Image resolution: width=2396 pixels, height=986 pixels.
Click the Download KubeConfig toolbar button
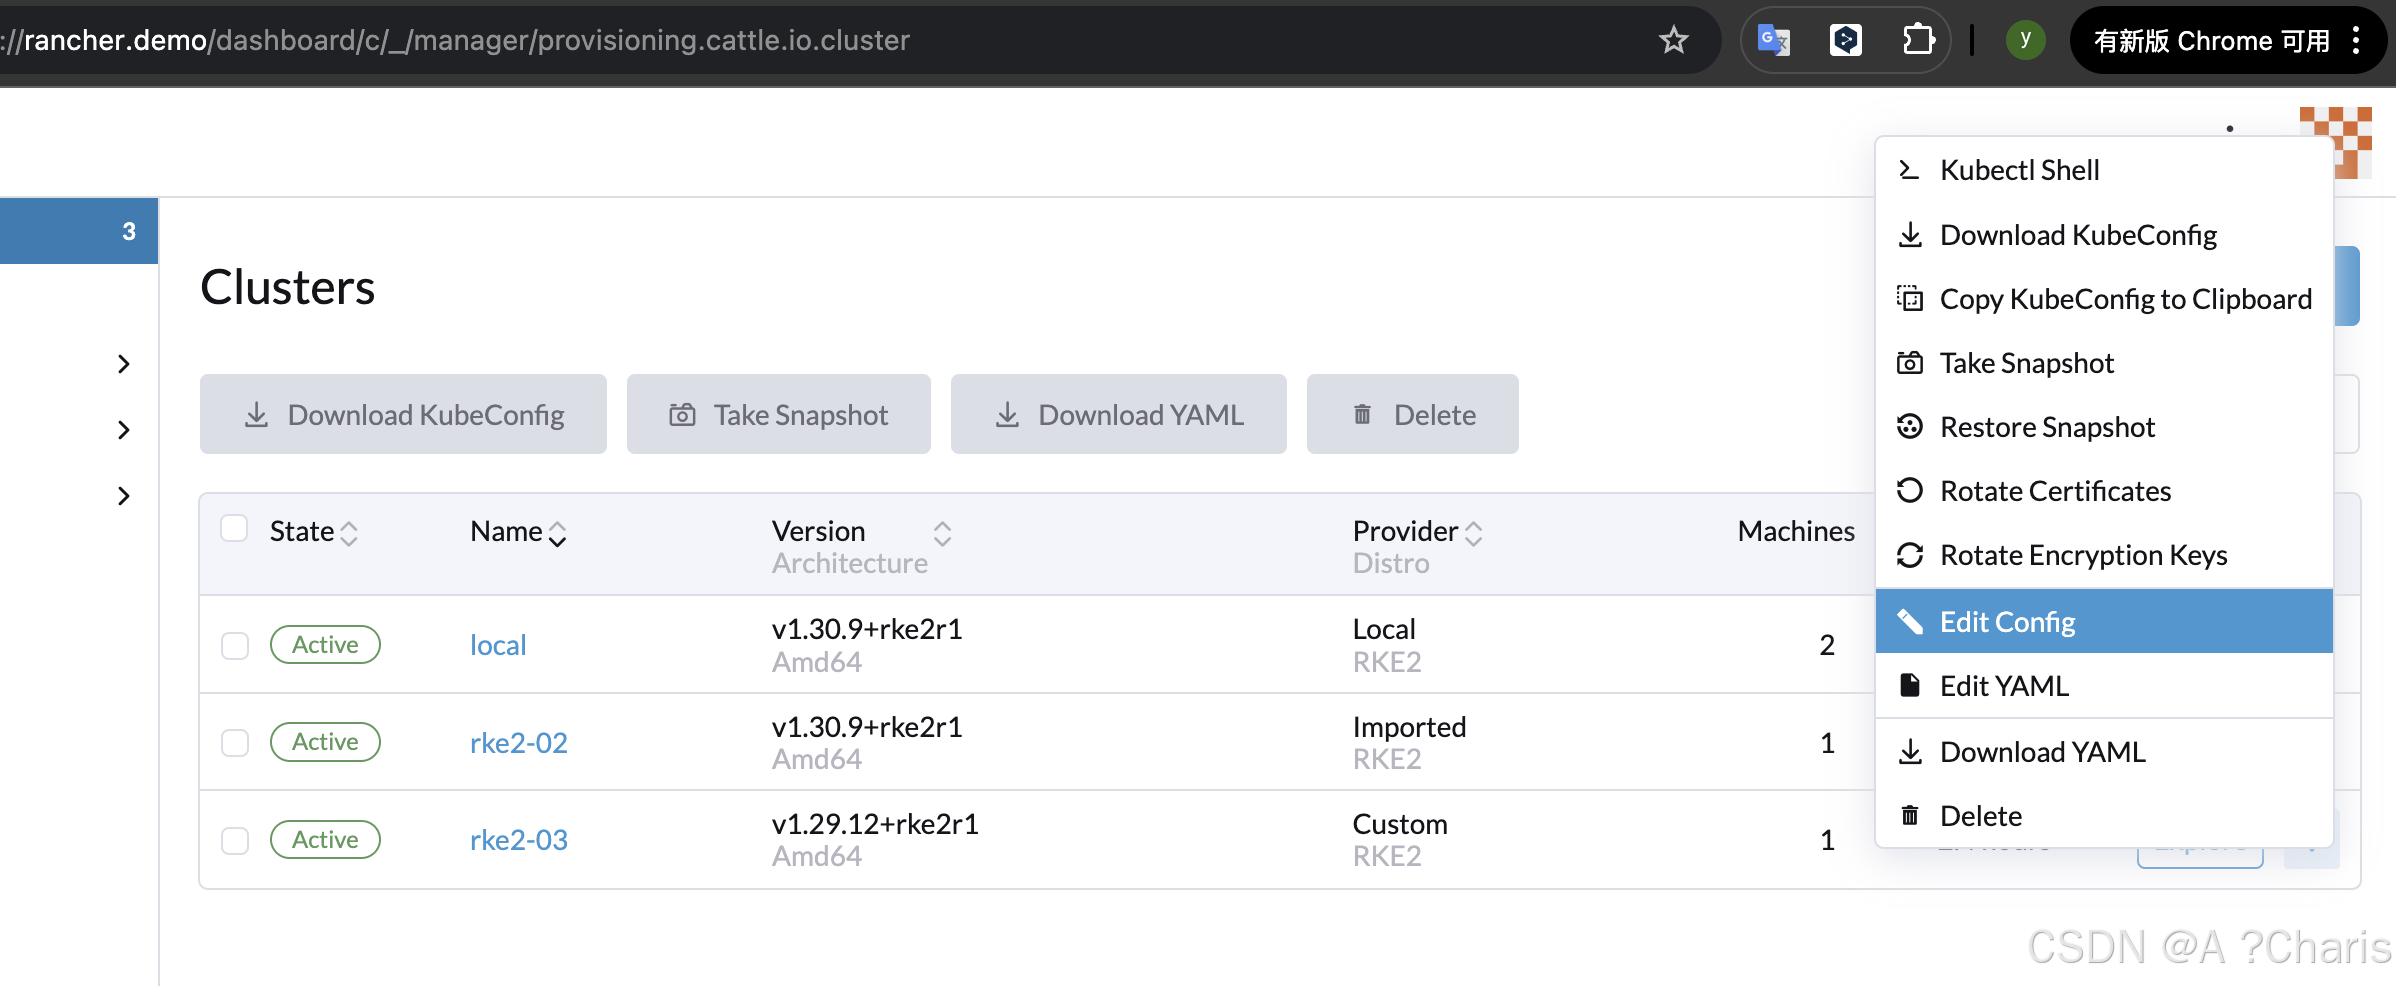[x=403, y=414]
